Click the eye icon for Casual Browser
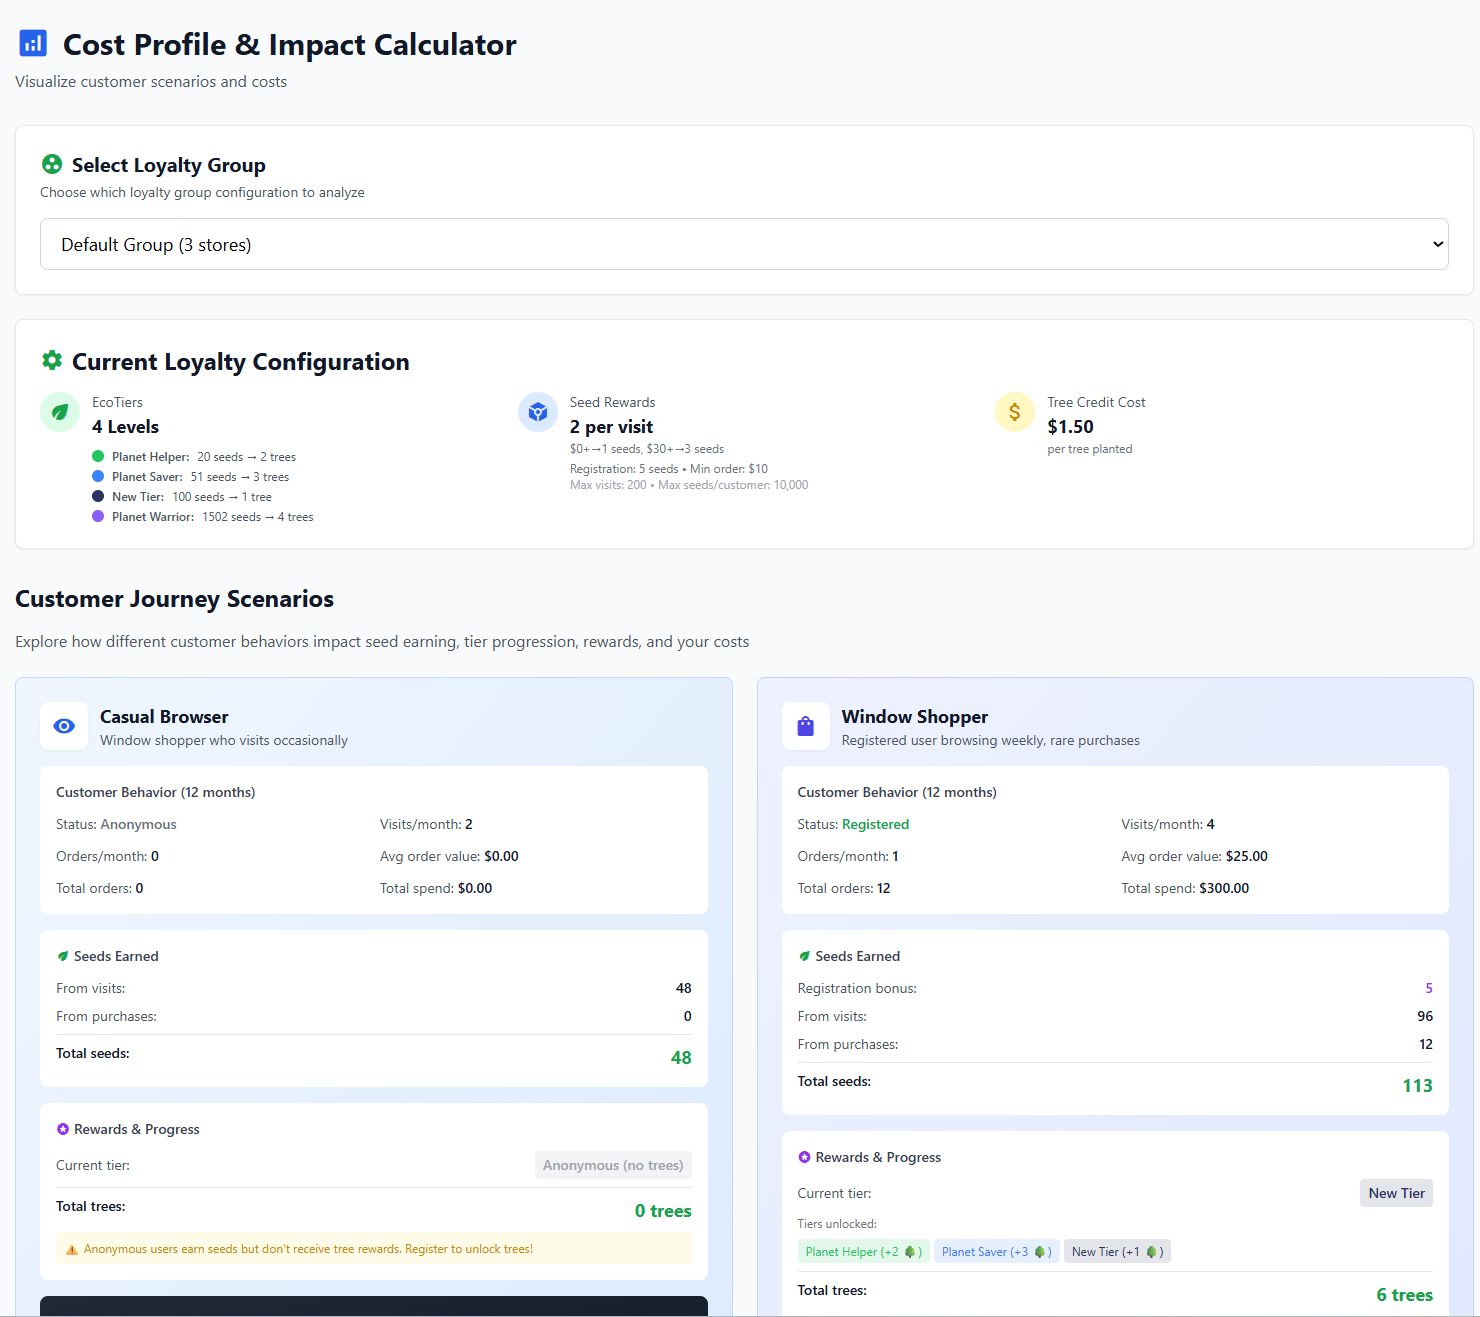 [64, 726]
